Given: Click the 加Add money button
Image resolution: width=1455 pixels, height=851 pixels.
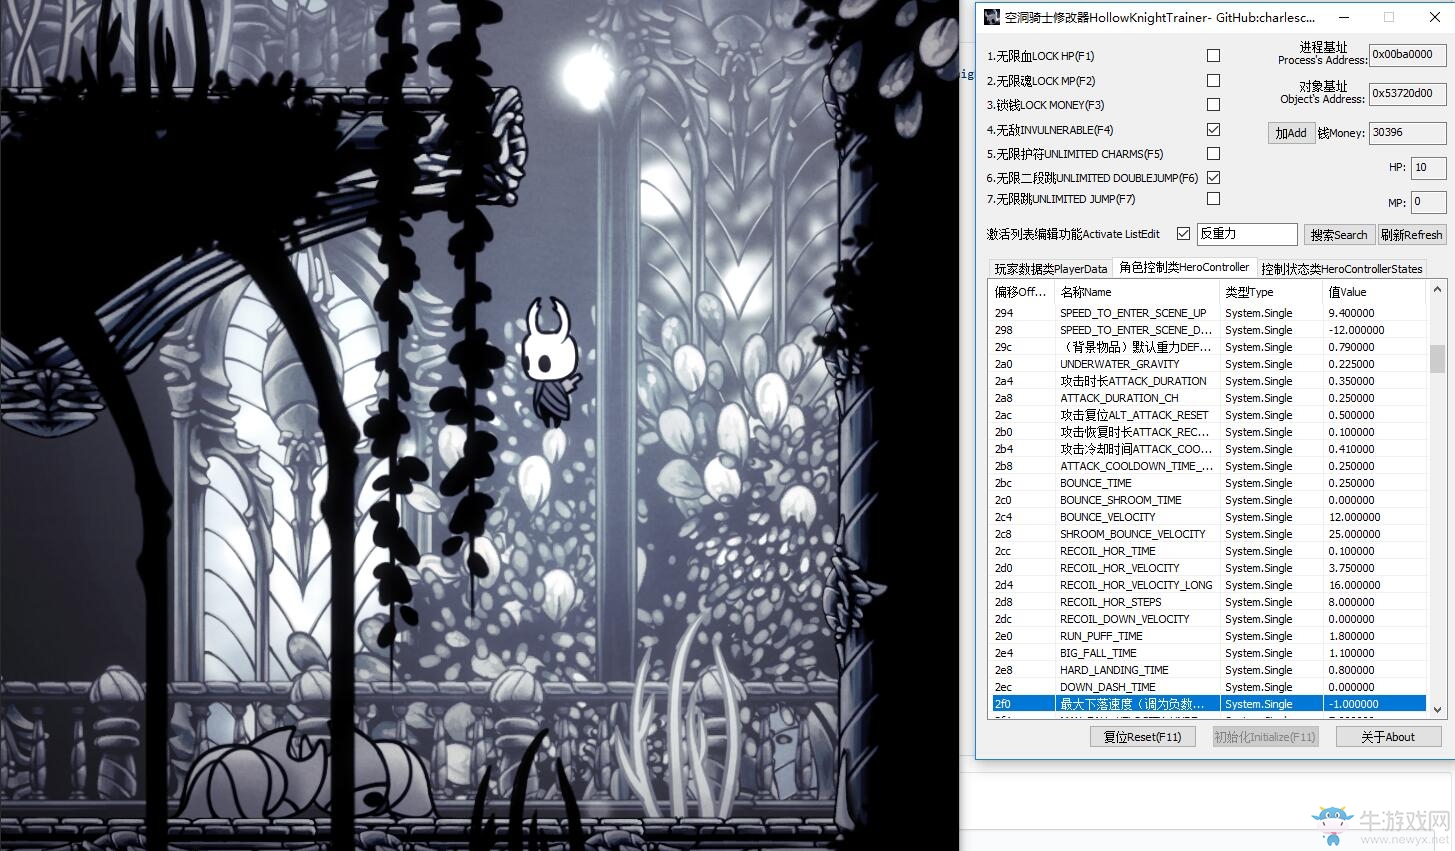Looking at the screenshot, I should coord(1290,132).
